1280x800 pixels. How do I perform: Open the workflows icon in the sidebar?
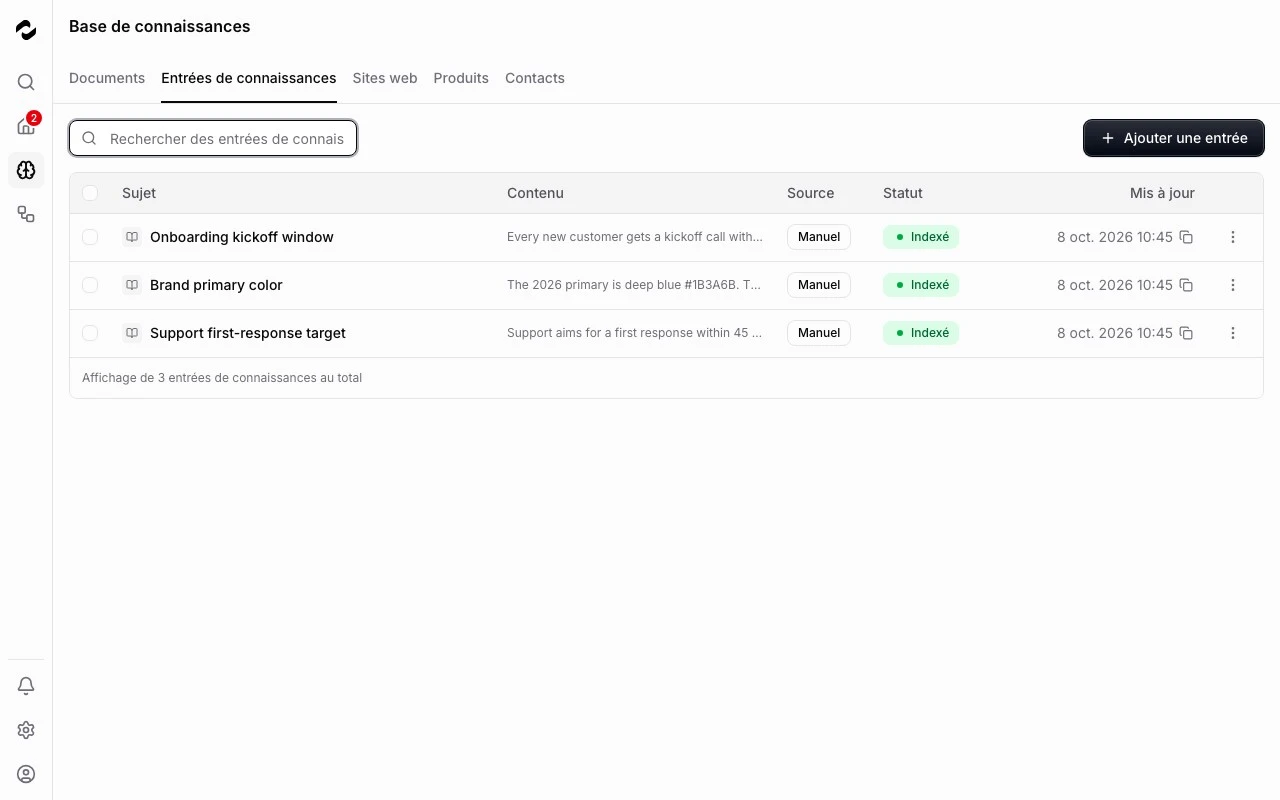[x=26, y=214]
